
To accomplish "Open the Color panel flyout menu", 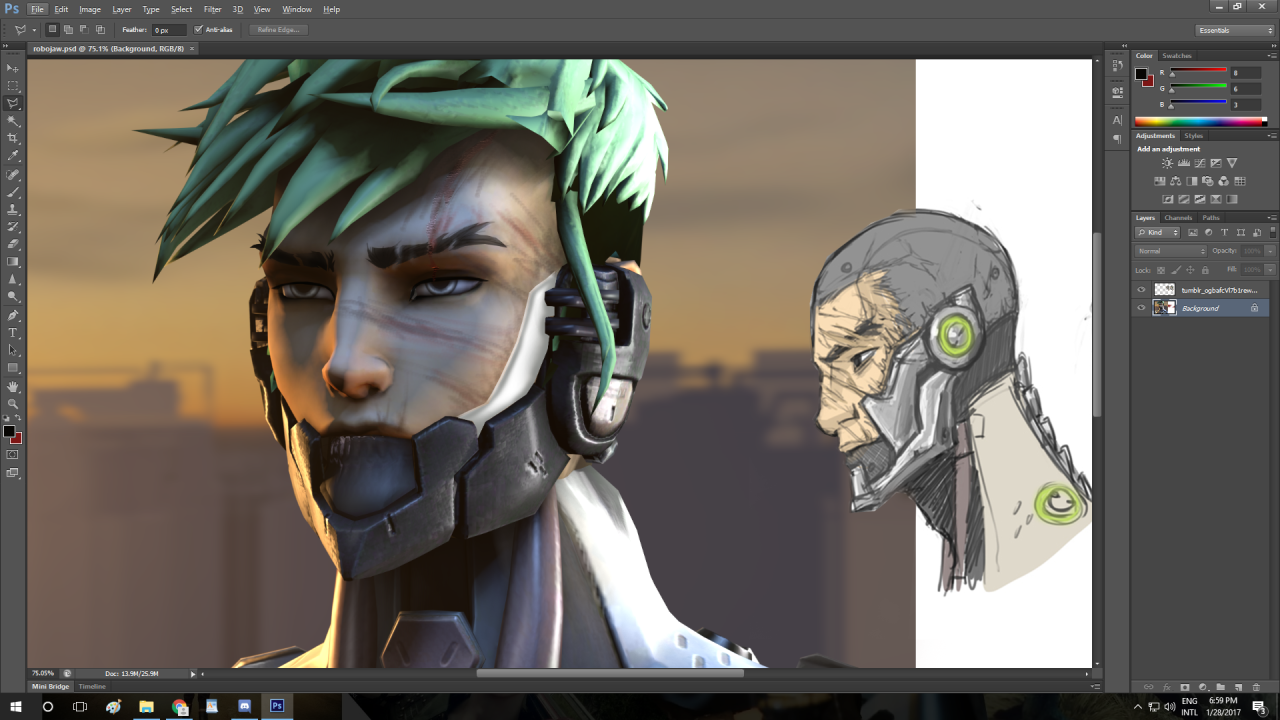I will (x=1271, y=56).
